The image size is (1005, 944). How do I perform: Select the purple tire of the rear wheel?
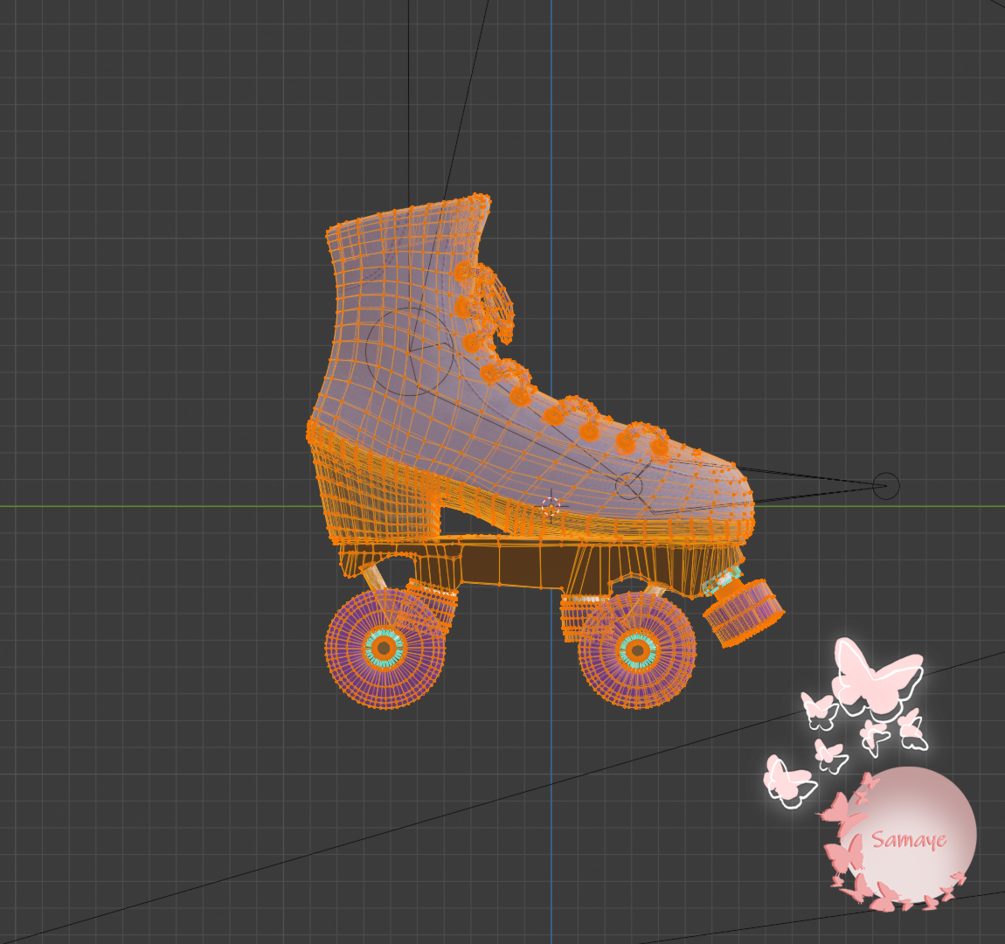[x=385, y=649]
